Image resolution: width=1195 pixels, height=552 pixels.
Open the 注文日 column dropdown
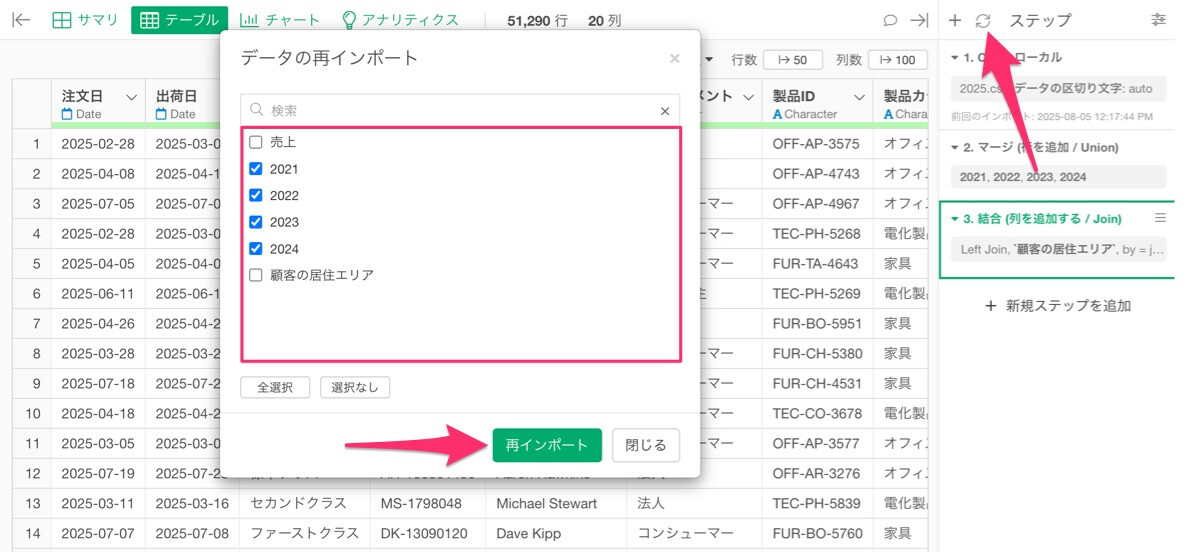tap(131, 97)
